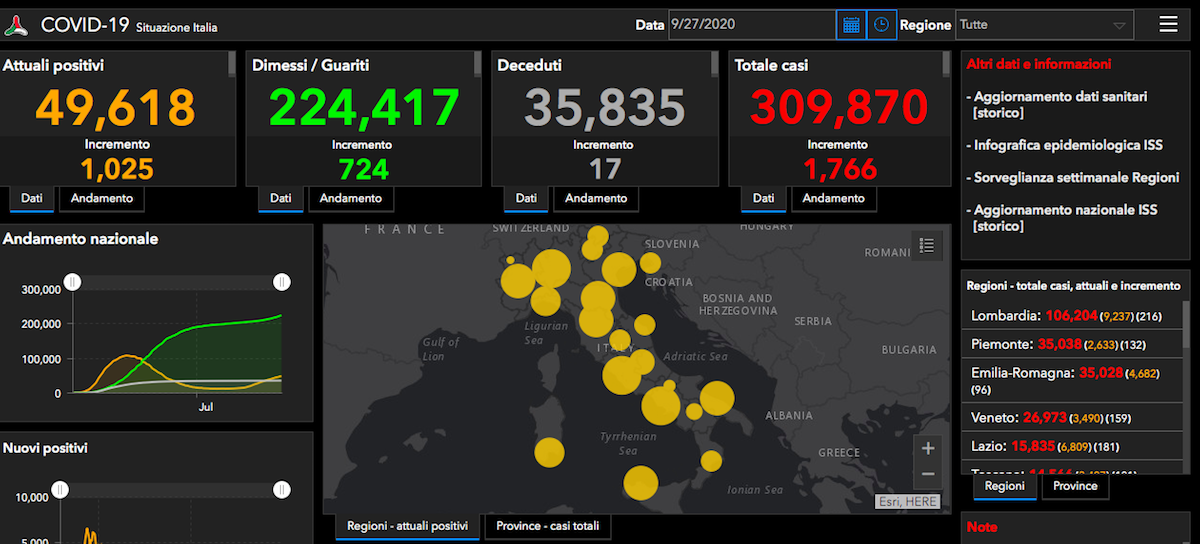This screenshot has width=1200, height=544.
Task: Select Regioni - attuali positivi map tab
Action: (407, 526)
